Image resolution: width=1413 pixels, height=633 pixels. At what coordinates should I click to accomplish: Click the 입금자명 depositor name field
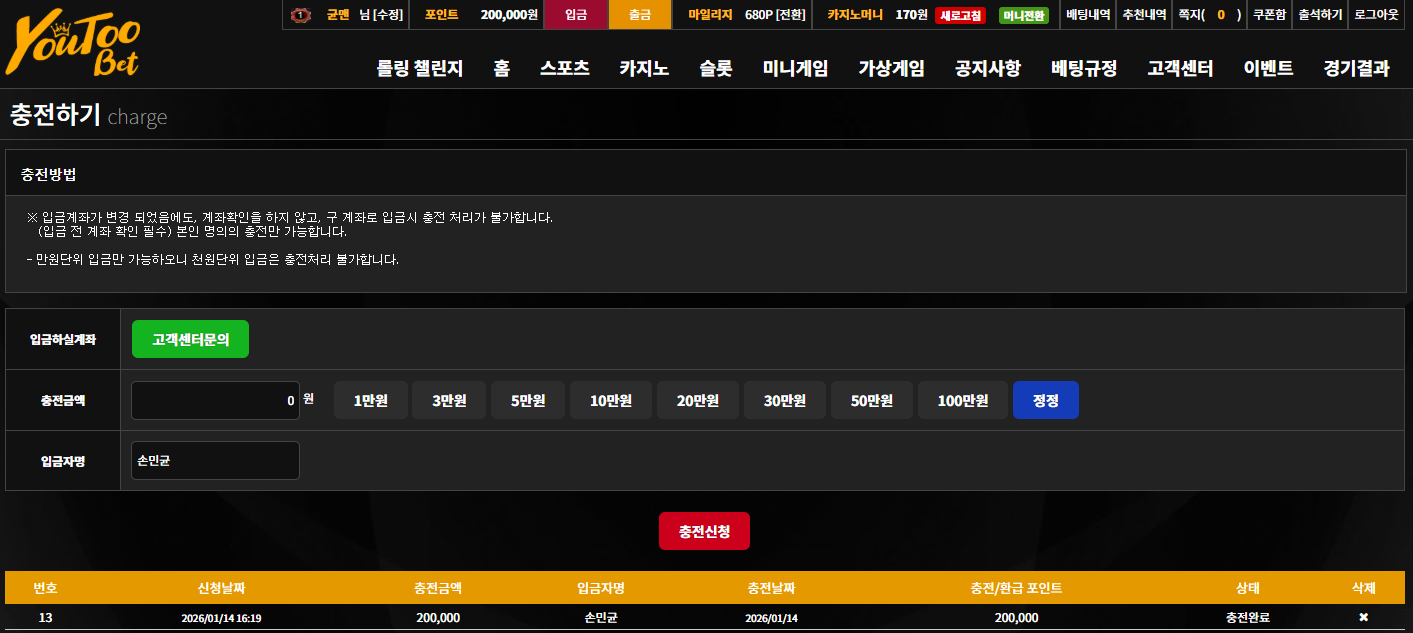point(216,460)
